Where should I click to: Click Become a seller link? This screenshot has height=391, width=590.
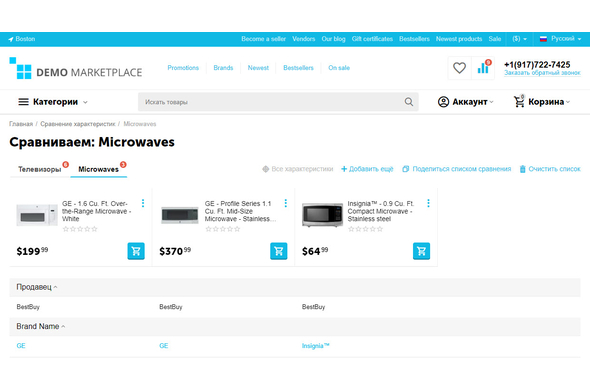(x=263, y=39)
